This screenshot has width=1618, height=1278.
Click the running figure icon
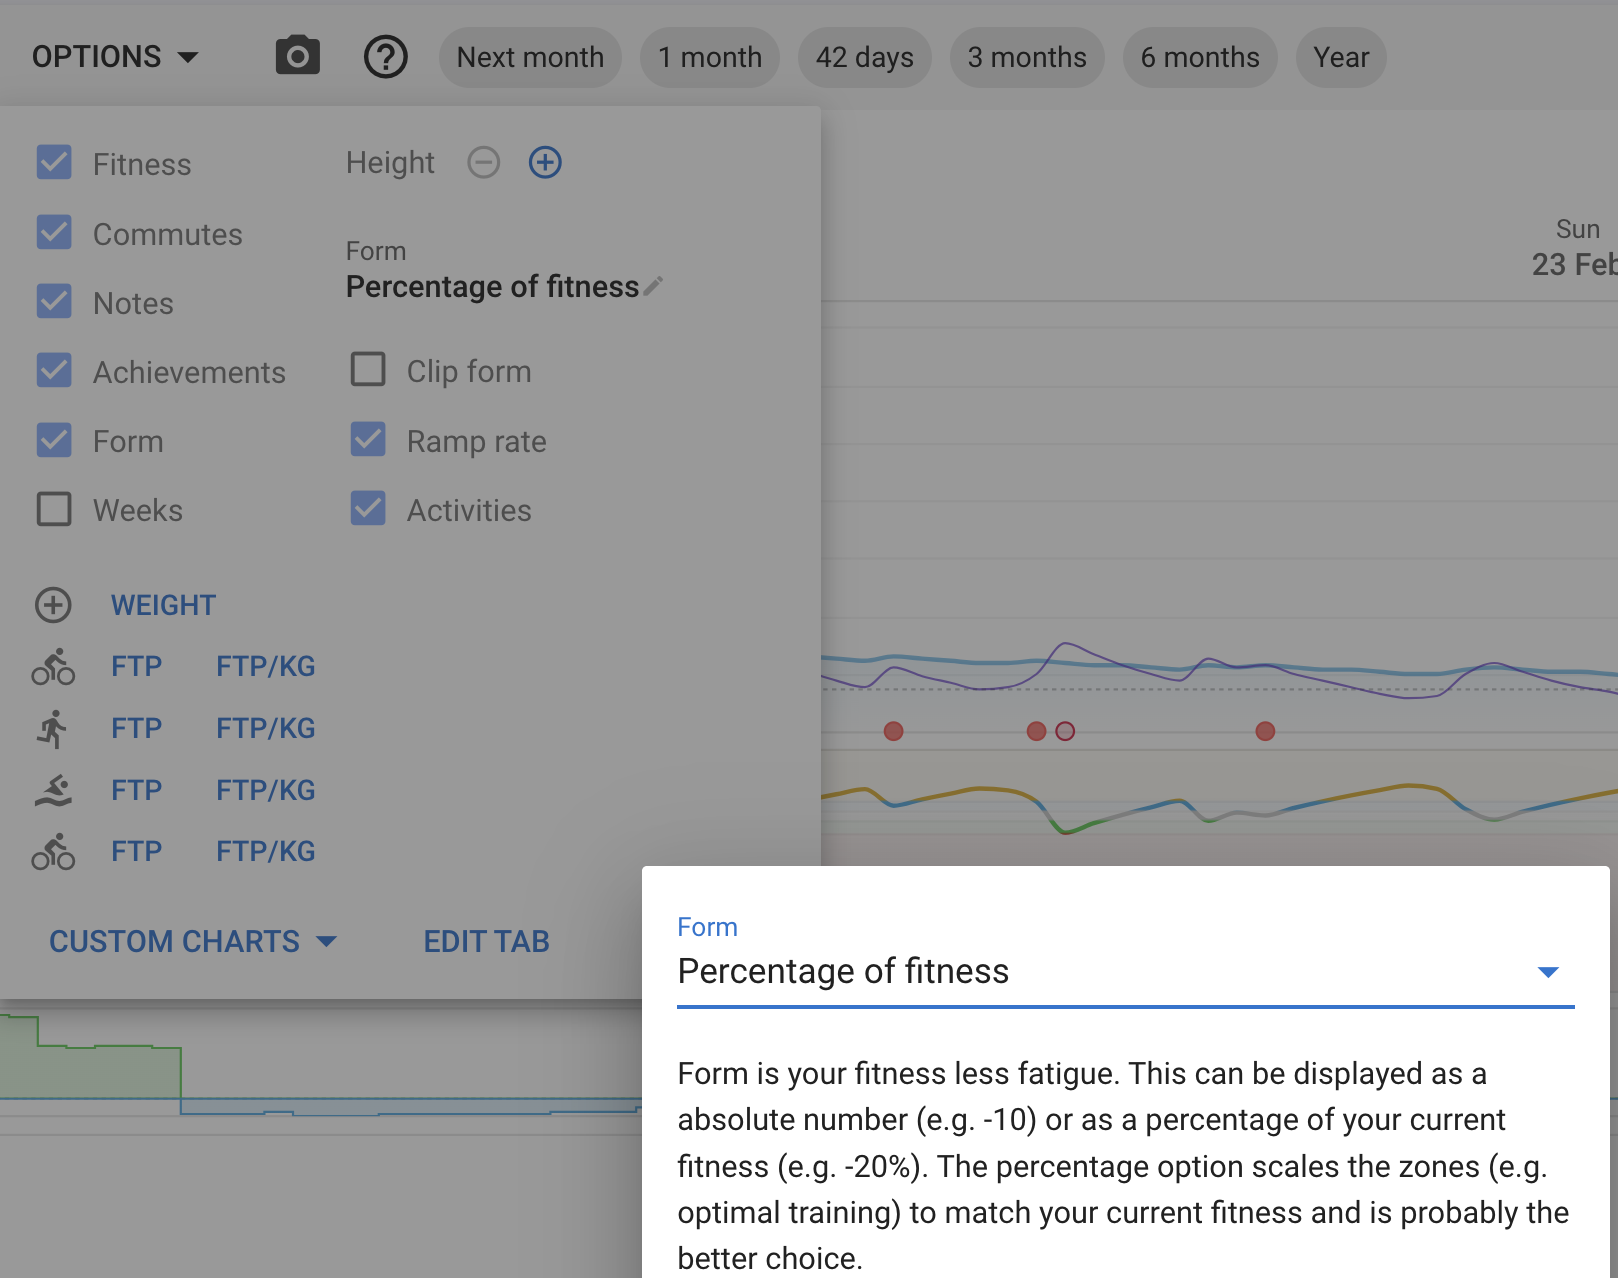[53, 729]
